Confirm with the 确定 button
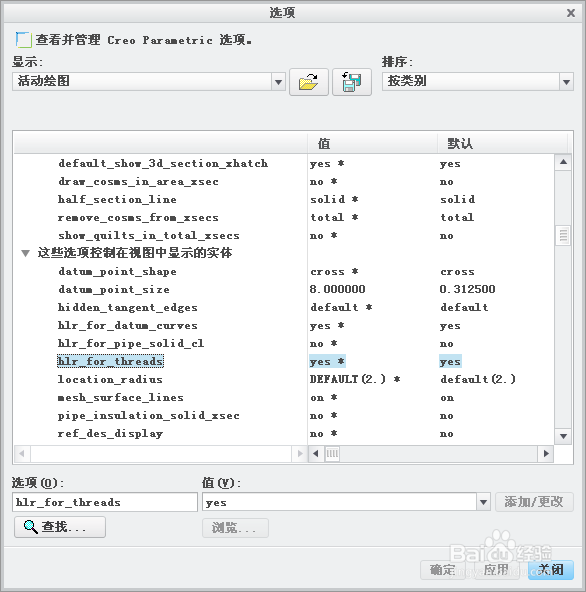This screenshot has height=592, width=586. click(x=444, y=570)
